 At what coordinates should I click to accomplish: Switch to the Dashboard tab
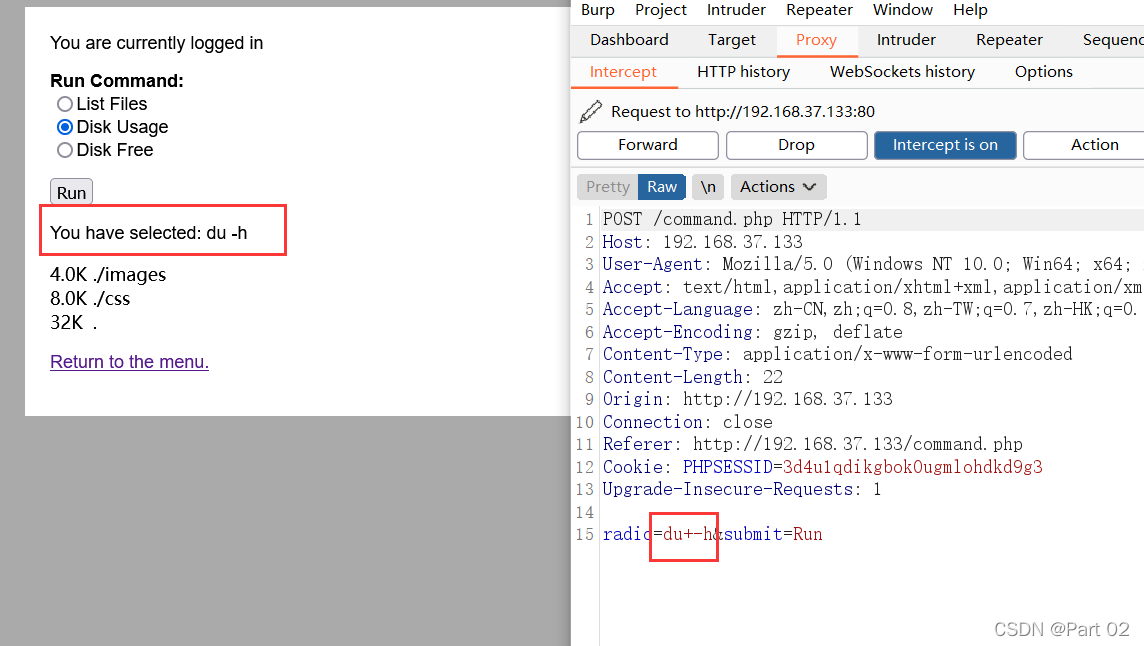click(x=629, y=40)
